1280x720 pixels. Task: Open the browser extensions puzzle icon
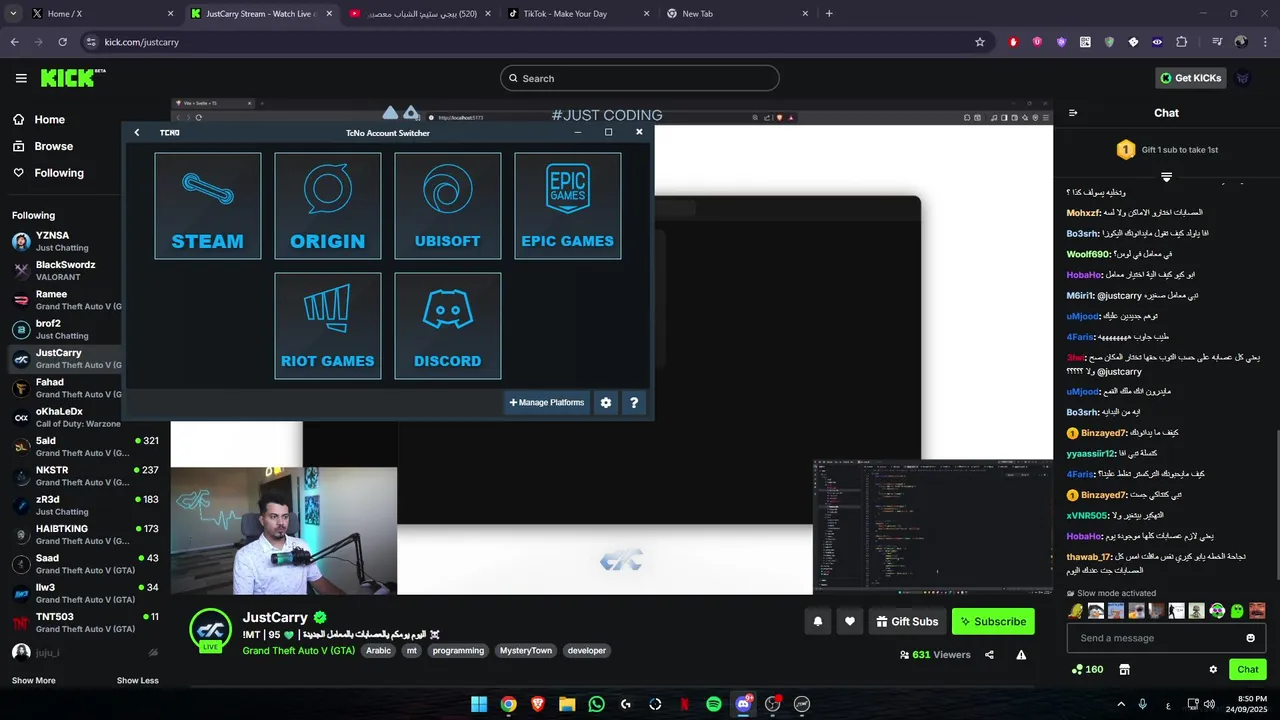pos(1182,42)
